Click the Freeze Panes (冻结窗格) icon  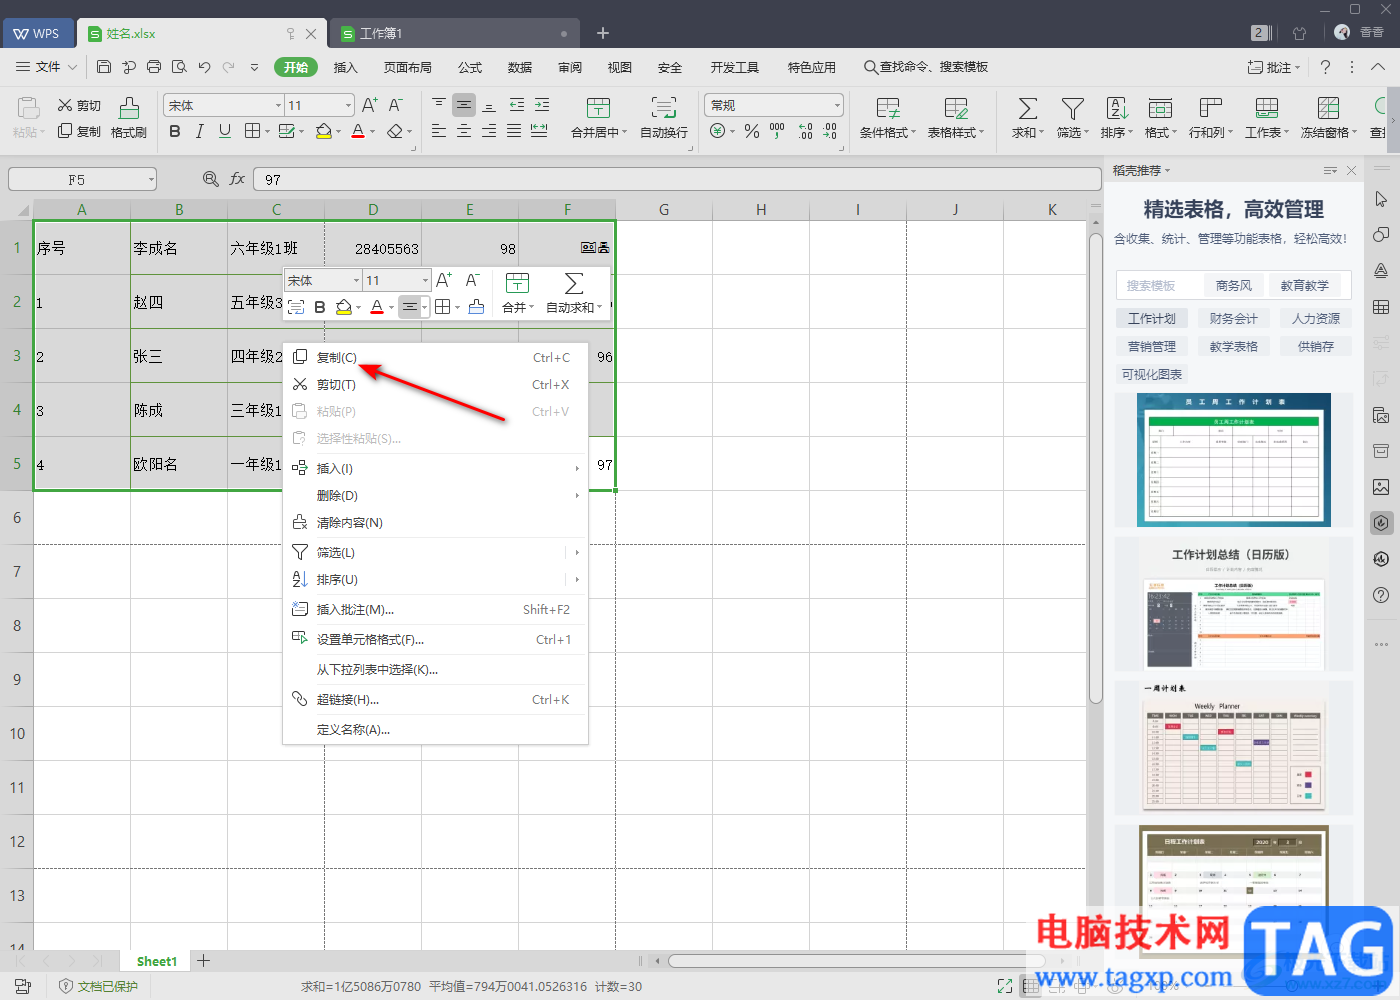[x=1328, y=108]
